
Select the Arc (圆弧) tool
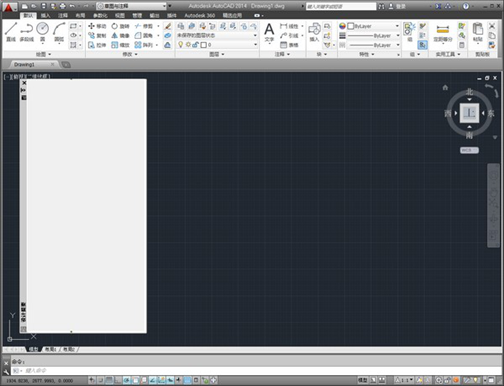point(59,32)
